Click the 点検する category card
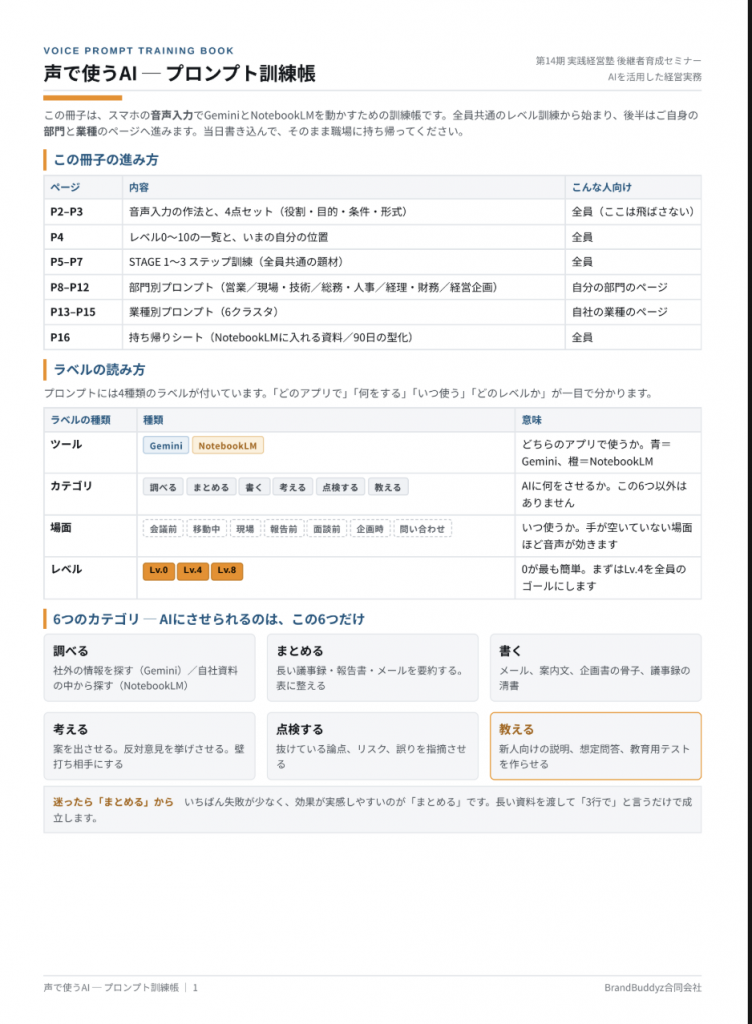 (372, 746)
